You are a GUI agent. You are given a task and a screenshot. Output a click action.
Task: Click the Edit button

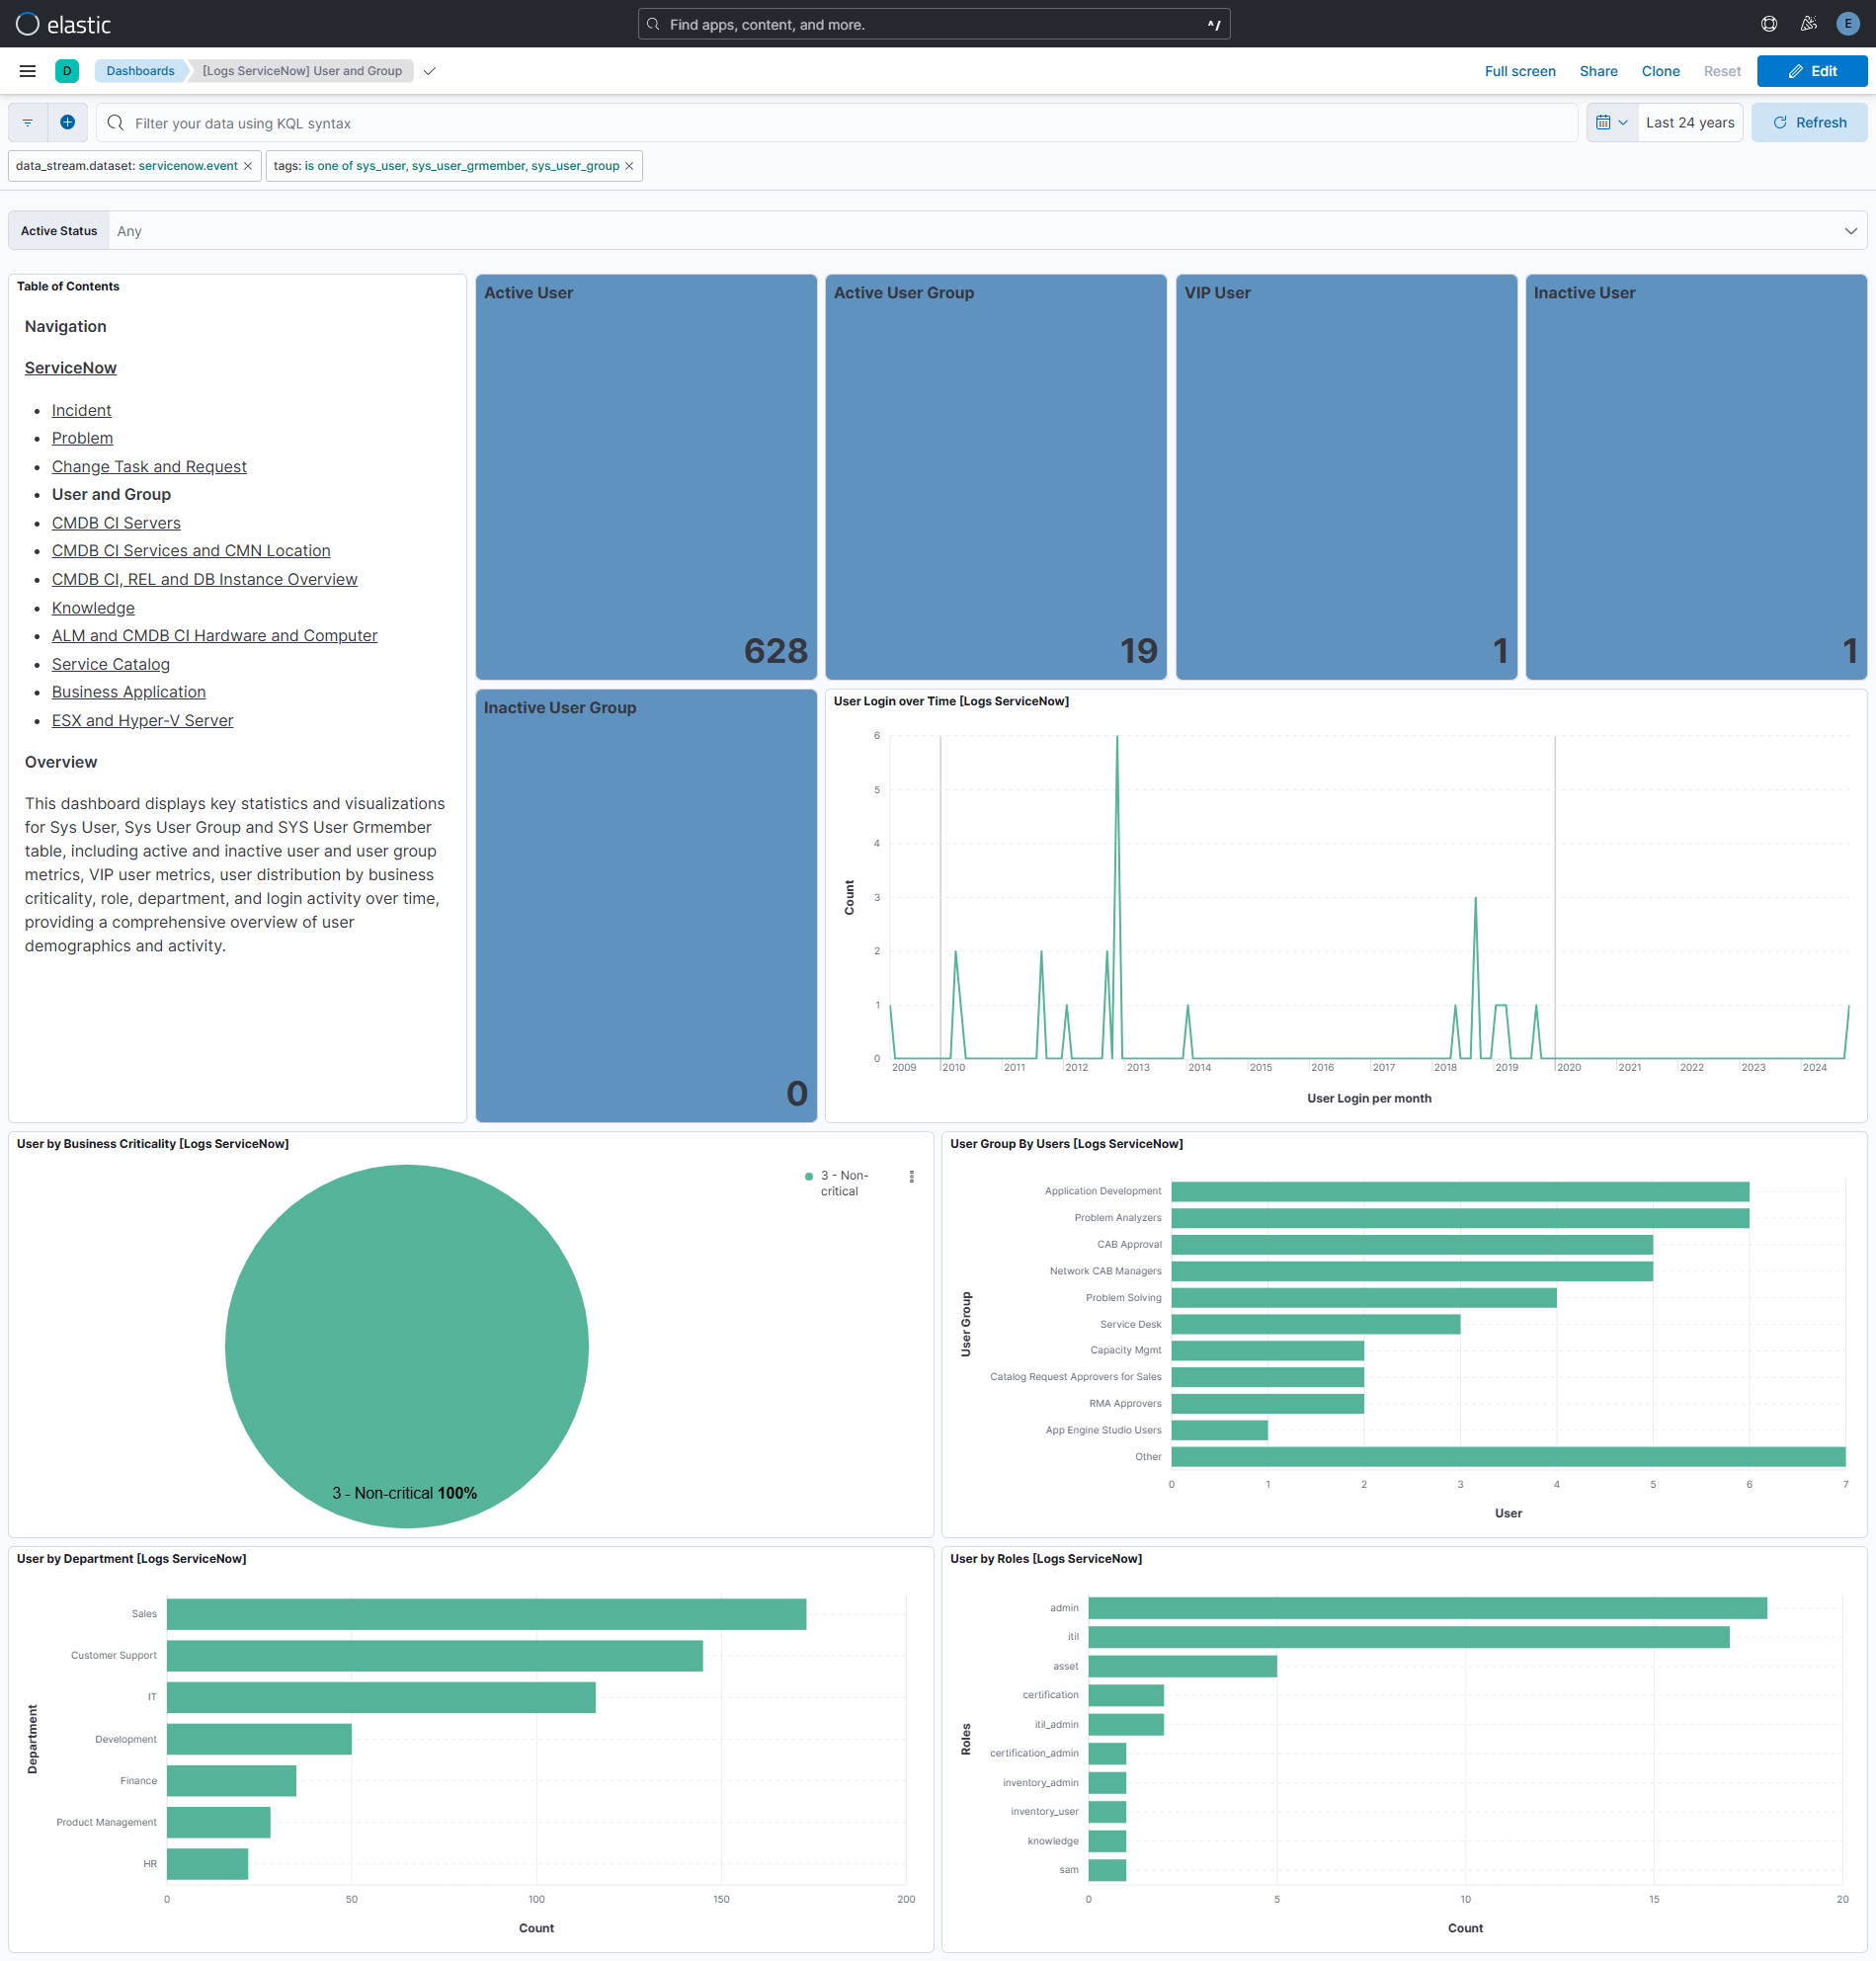(1812, 71)
